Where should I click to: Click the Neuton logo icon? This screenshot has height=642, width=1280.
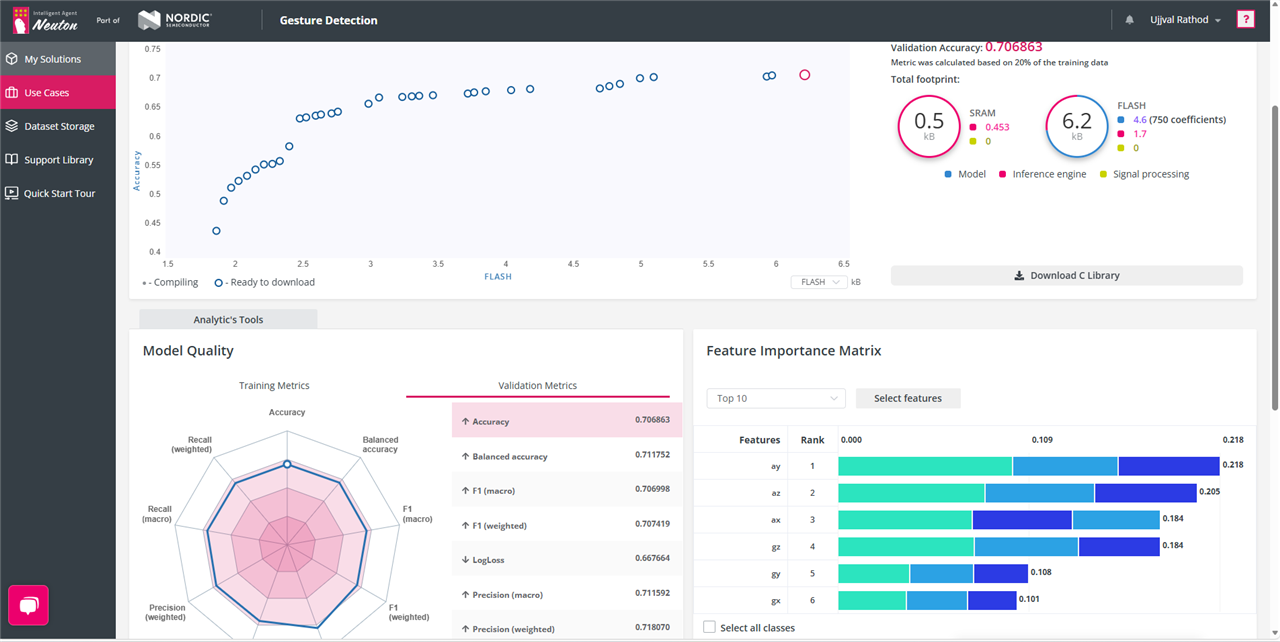point(20,20)
